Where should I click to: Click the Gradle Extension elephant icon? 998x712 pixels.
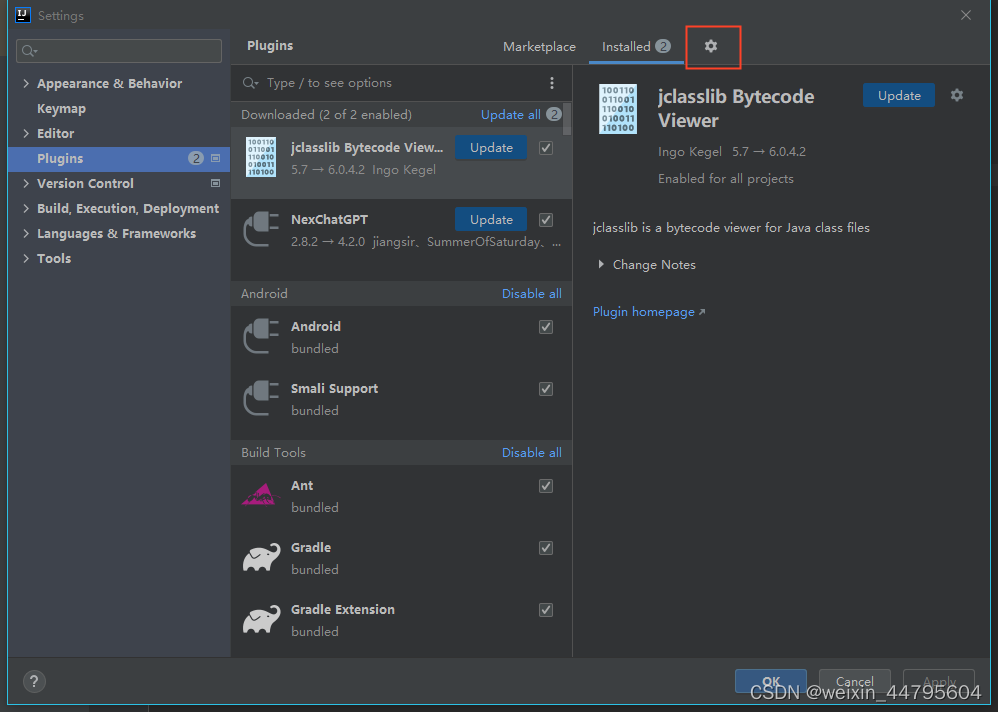(262, 619)
